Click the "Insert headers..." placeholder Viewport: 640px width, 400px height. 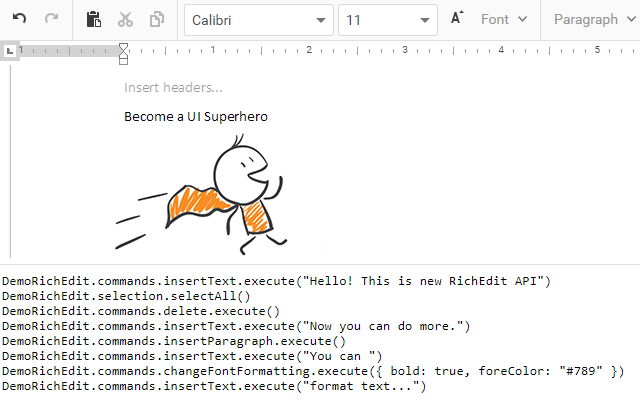(173, 87)
